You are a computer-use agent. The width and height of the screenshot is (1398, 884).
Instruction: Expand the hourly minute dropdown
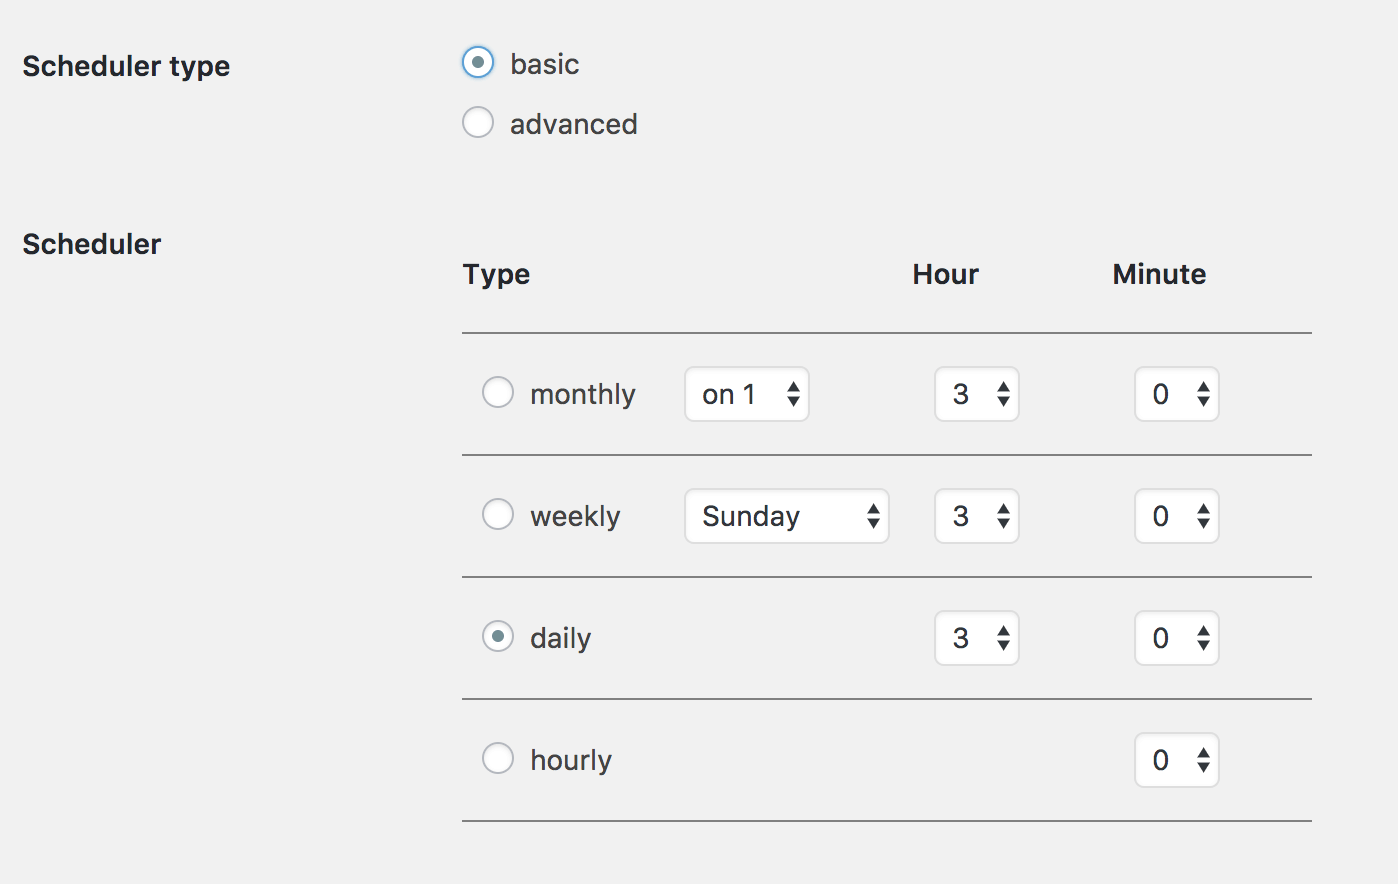click(1176, 760)
